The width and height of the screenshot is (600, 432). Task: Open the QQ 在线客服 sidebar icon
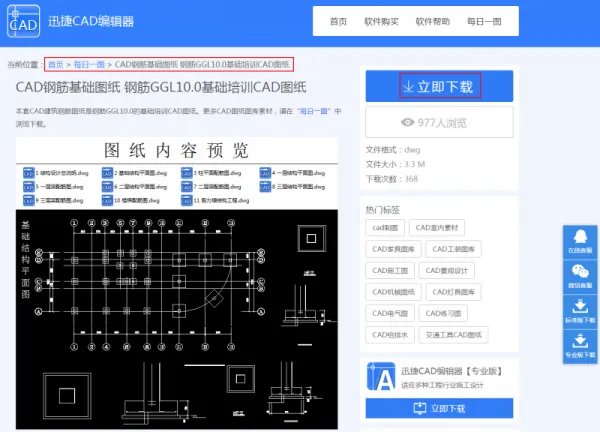580,242
